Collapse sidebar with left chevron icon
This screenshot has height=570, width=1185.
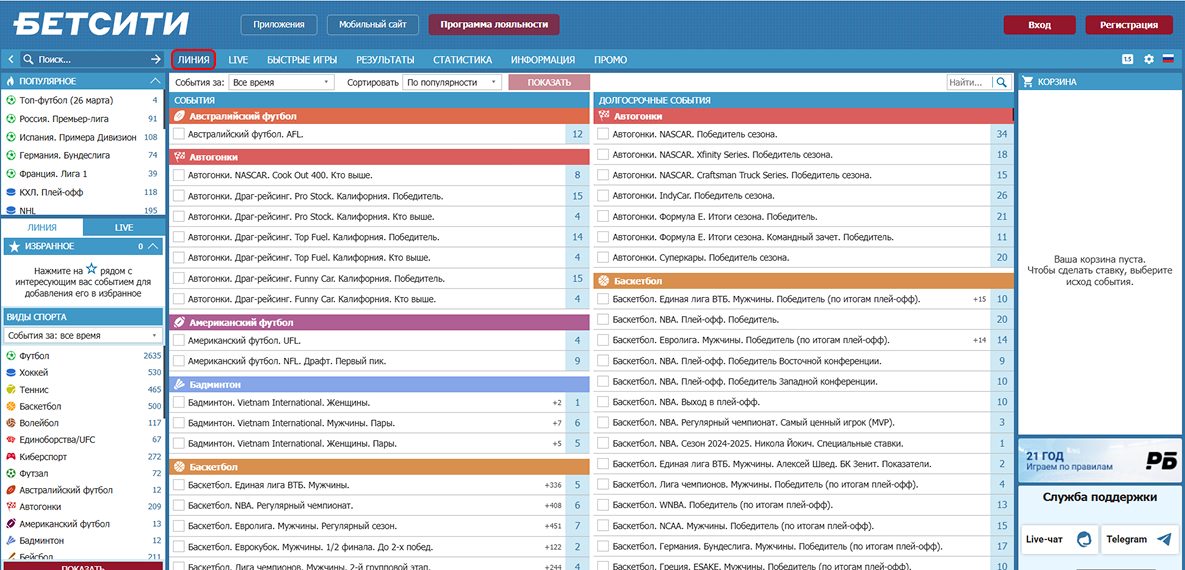pos(9,59)
